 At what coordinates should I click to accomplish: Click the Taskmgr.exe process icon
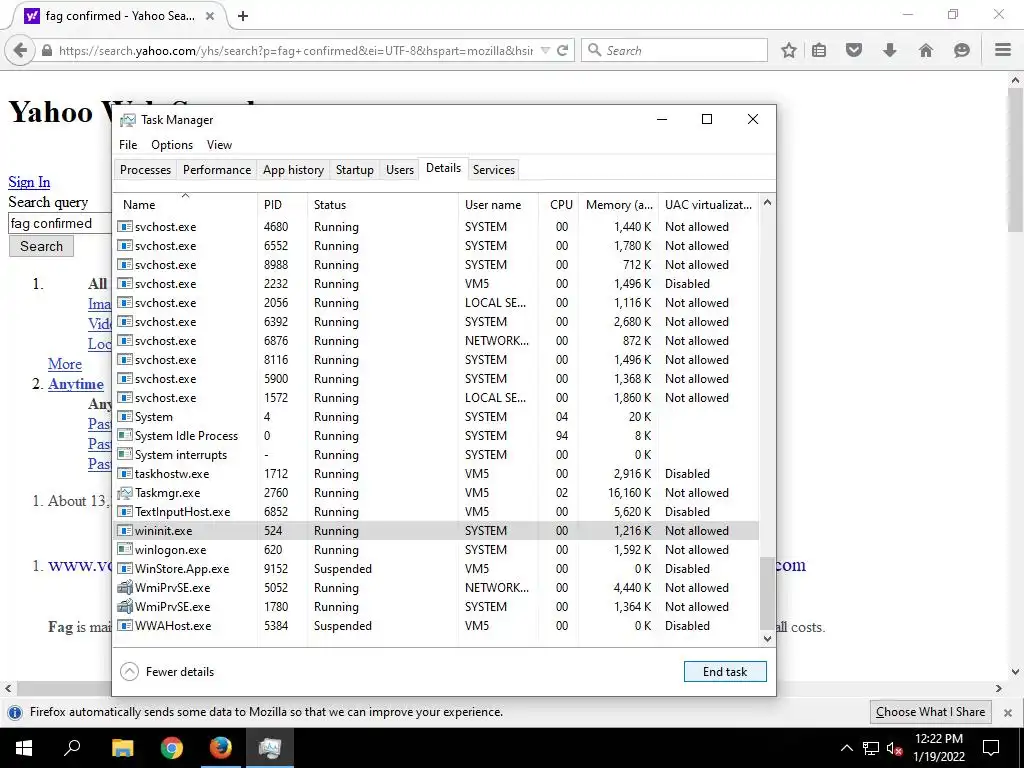(125, 492)
